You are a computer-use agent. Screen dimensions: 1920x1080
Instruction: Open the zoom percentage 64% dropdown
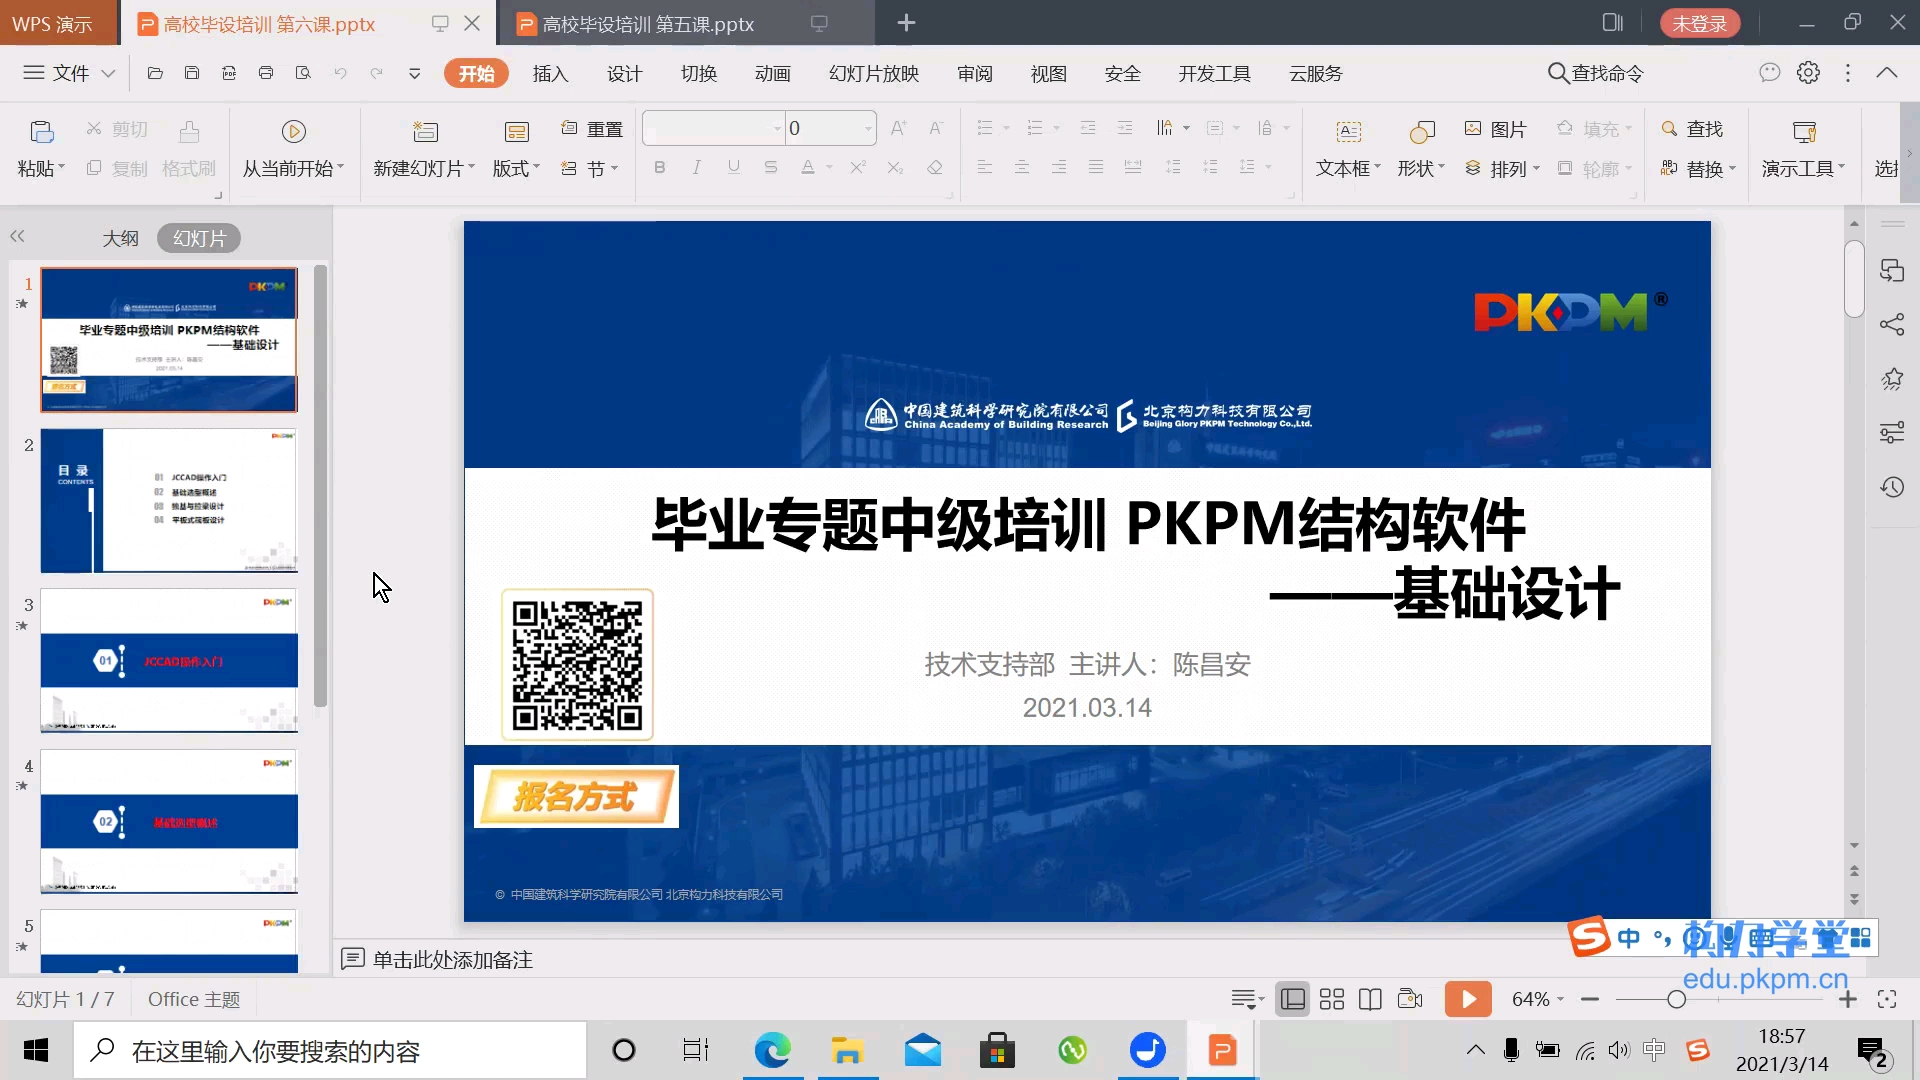pyautogui.click(x=1537, y=999)
